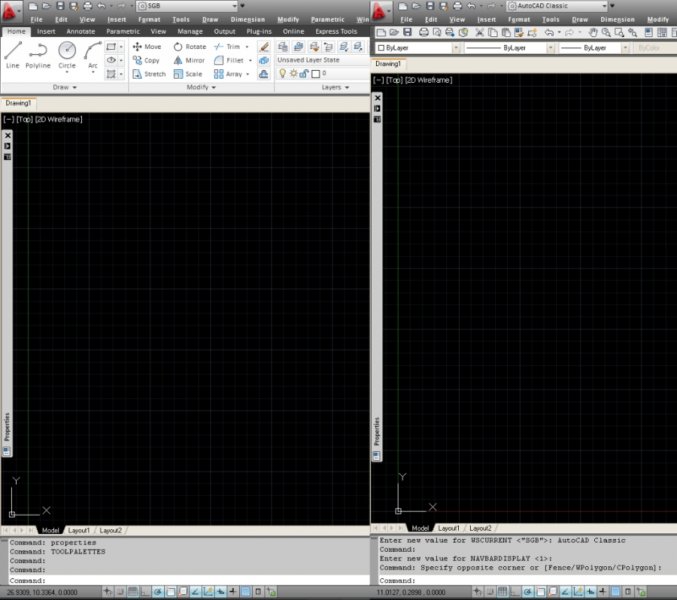The height and width of the screenshot is (600, 677).
Task: Select the Polyline drawing tool
Action: [38, 53]
